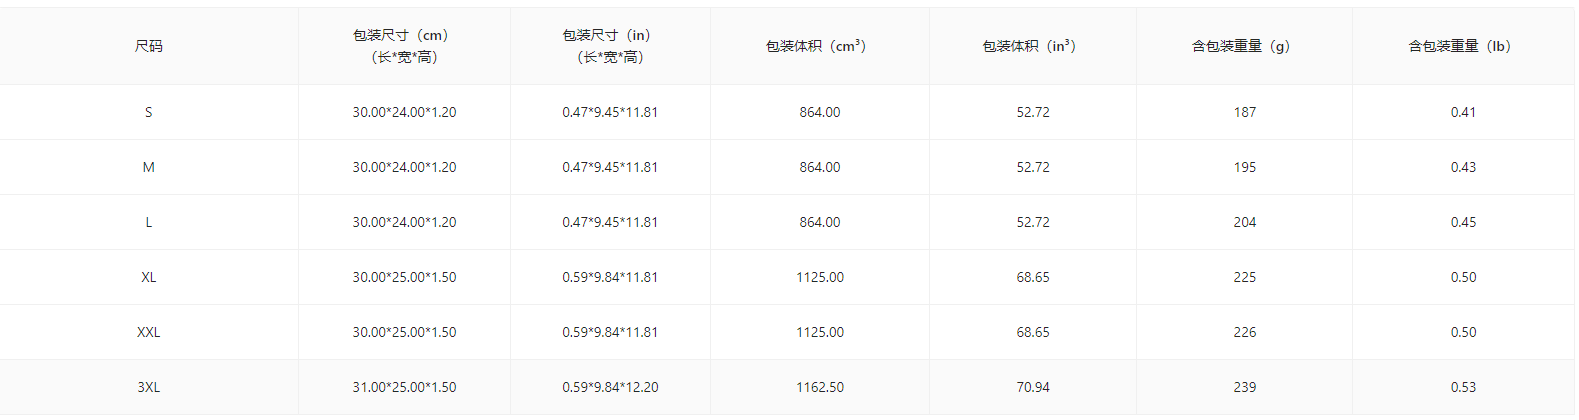This screenshot has width=1579, height=420.
Task: Click the 包装尺寸 (in) column header
Action: (x=610, y=46)
